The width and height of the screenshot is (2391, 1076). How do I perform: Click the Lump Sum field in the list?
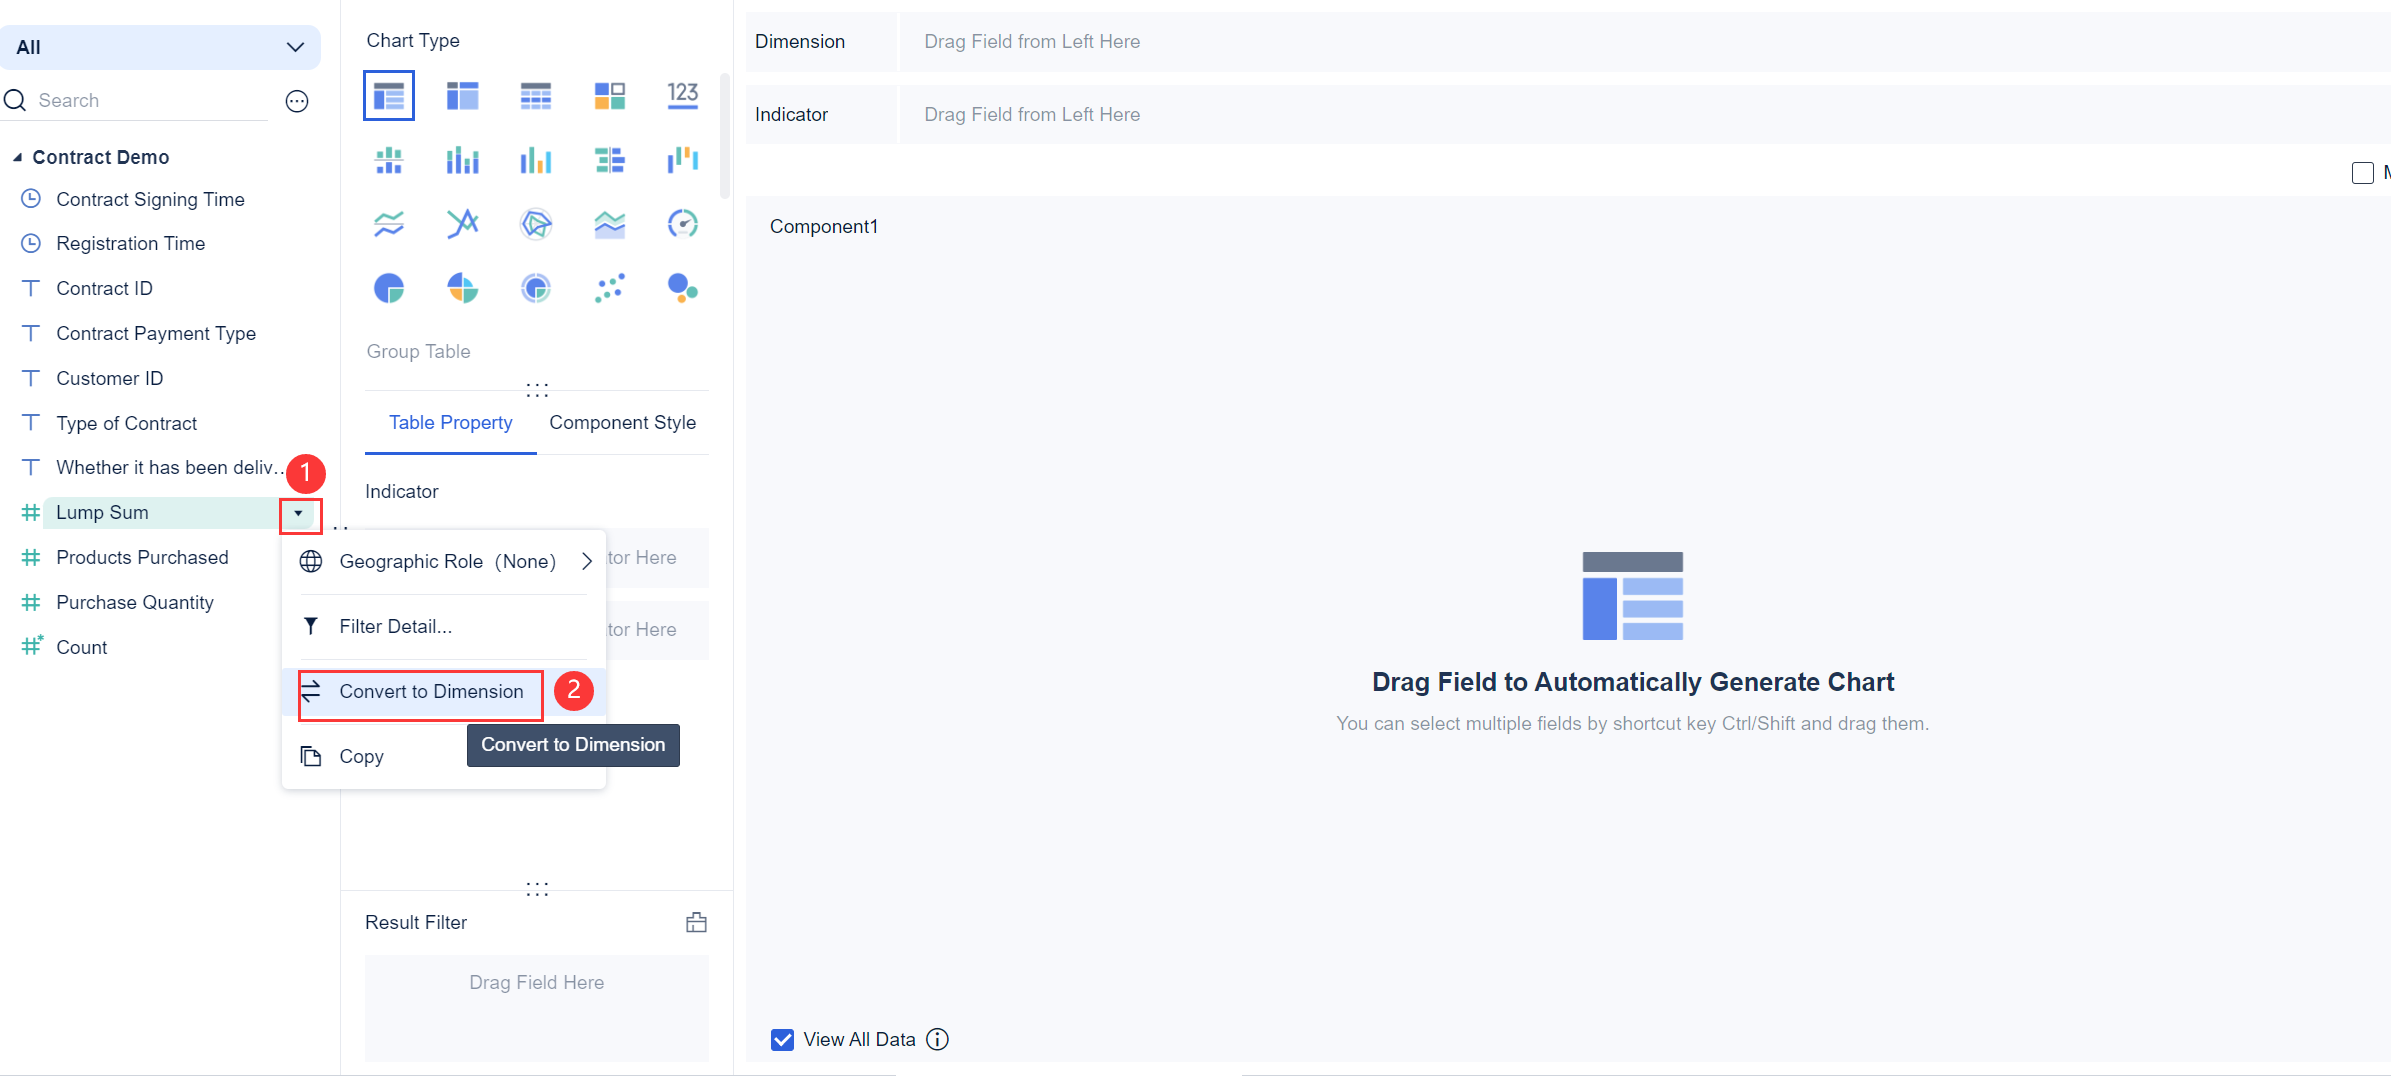(x=102, y=512)
